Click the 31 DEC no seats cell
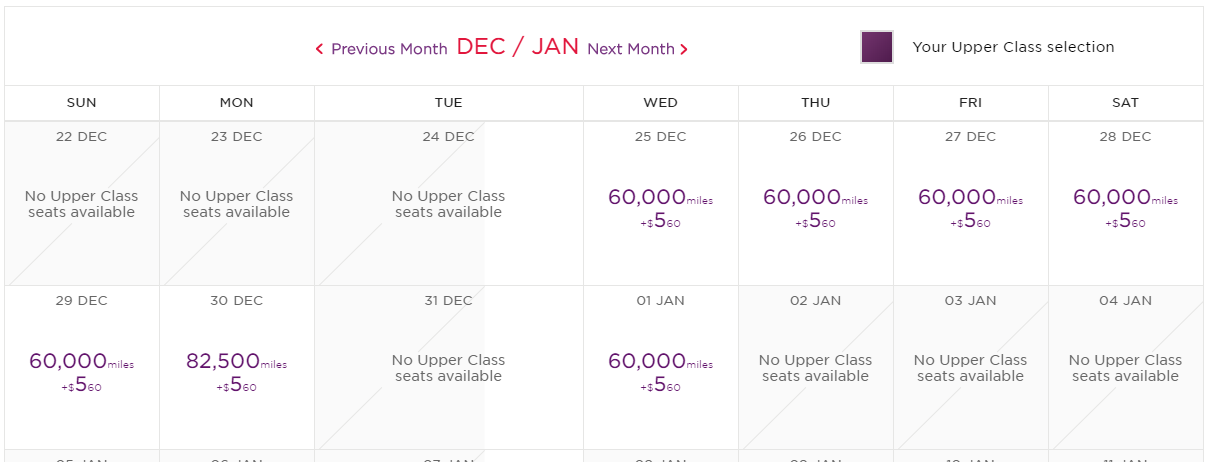This screenshot has width=1209, height=462. (x=449, y=368)
